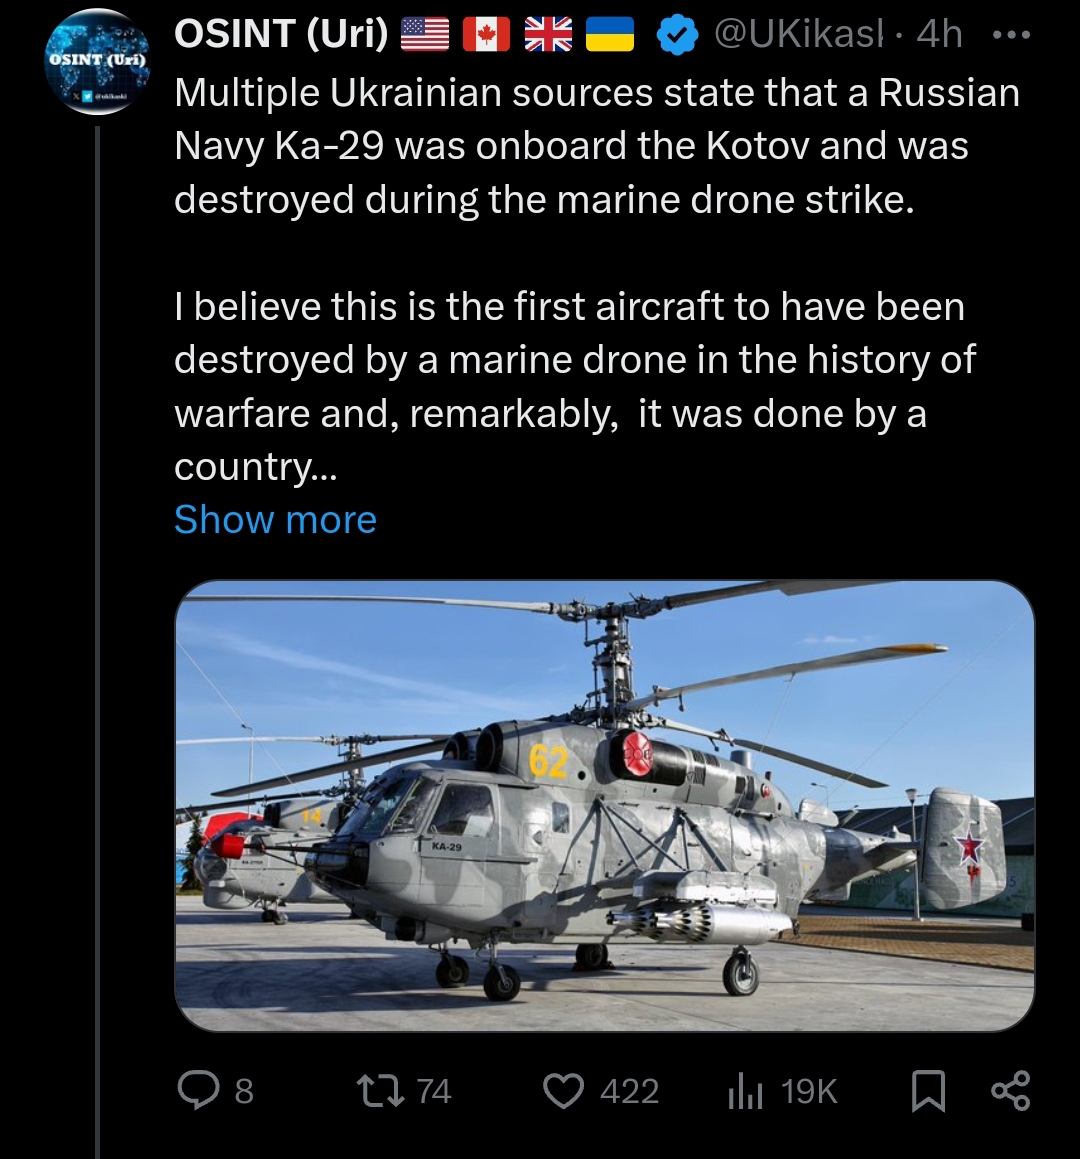Click the 8 replies count
Screen dimensions: 1080x1159
[x=244, y=1092]
